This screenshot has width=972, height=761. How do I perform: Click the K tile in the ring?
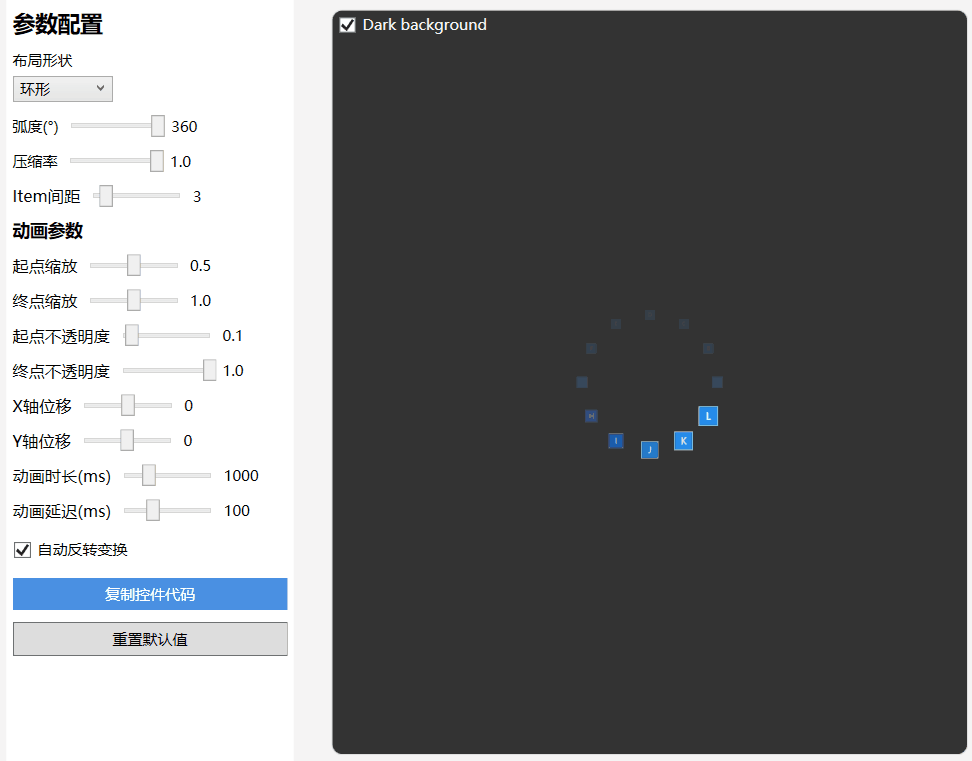(683, 441)
